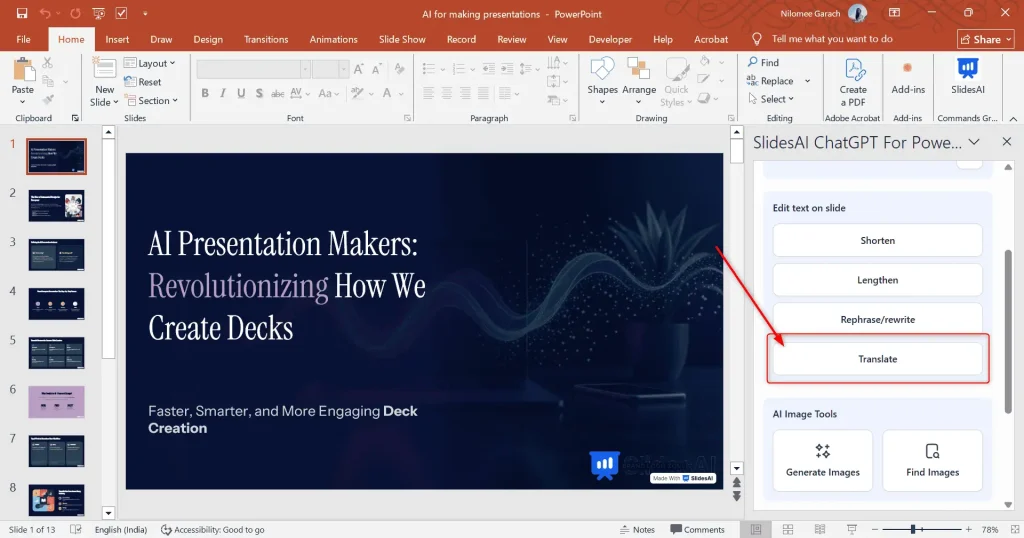1024x538 pixels.
Task: Click the Undo arrow in quick access toolbar
Action: tap(45, 13)
